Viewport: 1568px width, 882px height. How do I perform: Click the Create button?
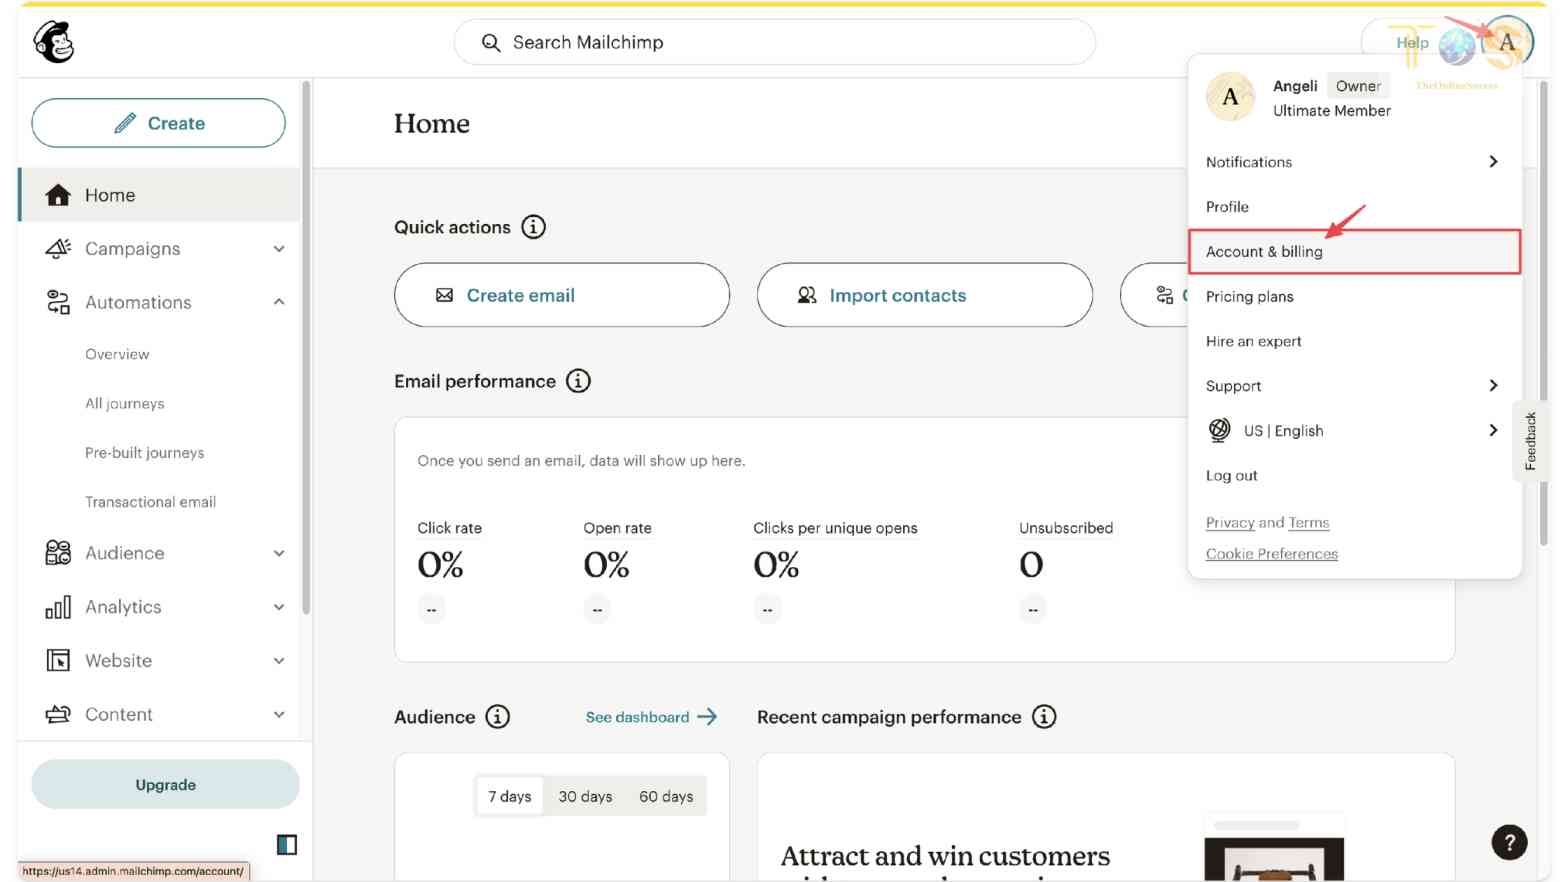158,123
